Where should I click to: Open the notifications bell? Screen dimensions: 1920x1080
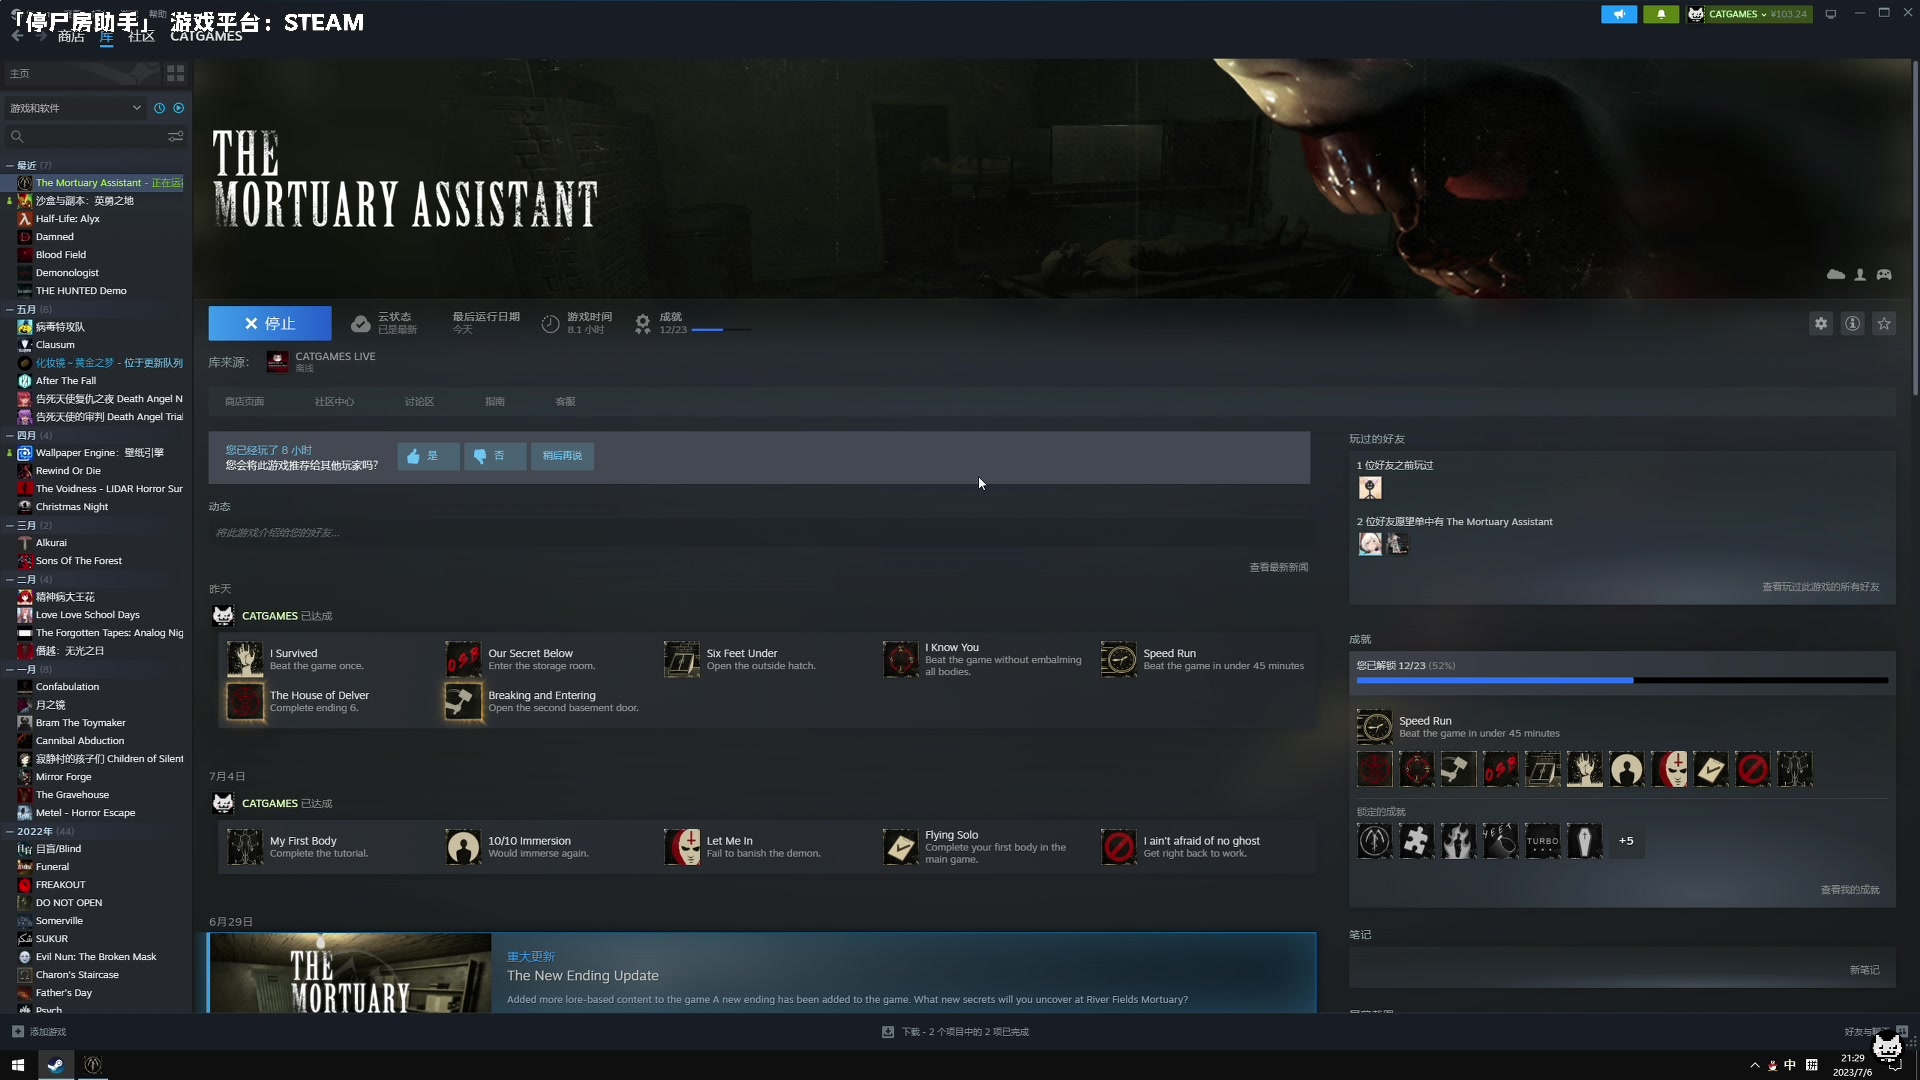click(1661, 14)
